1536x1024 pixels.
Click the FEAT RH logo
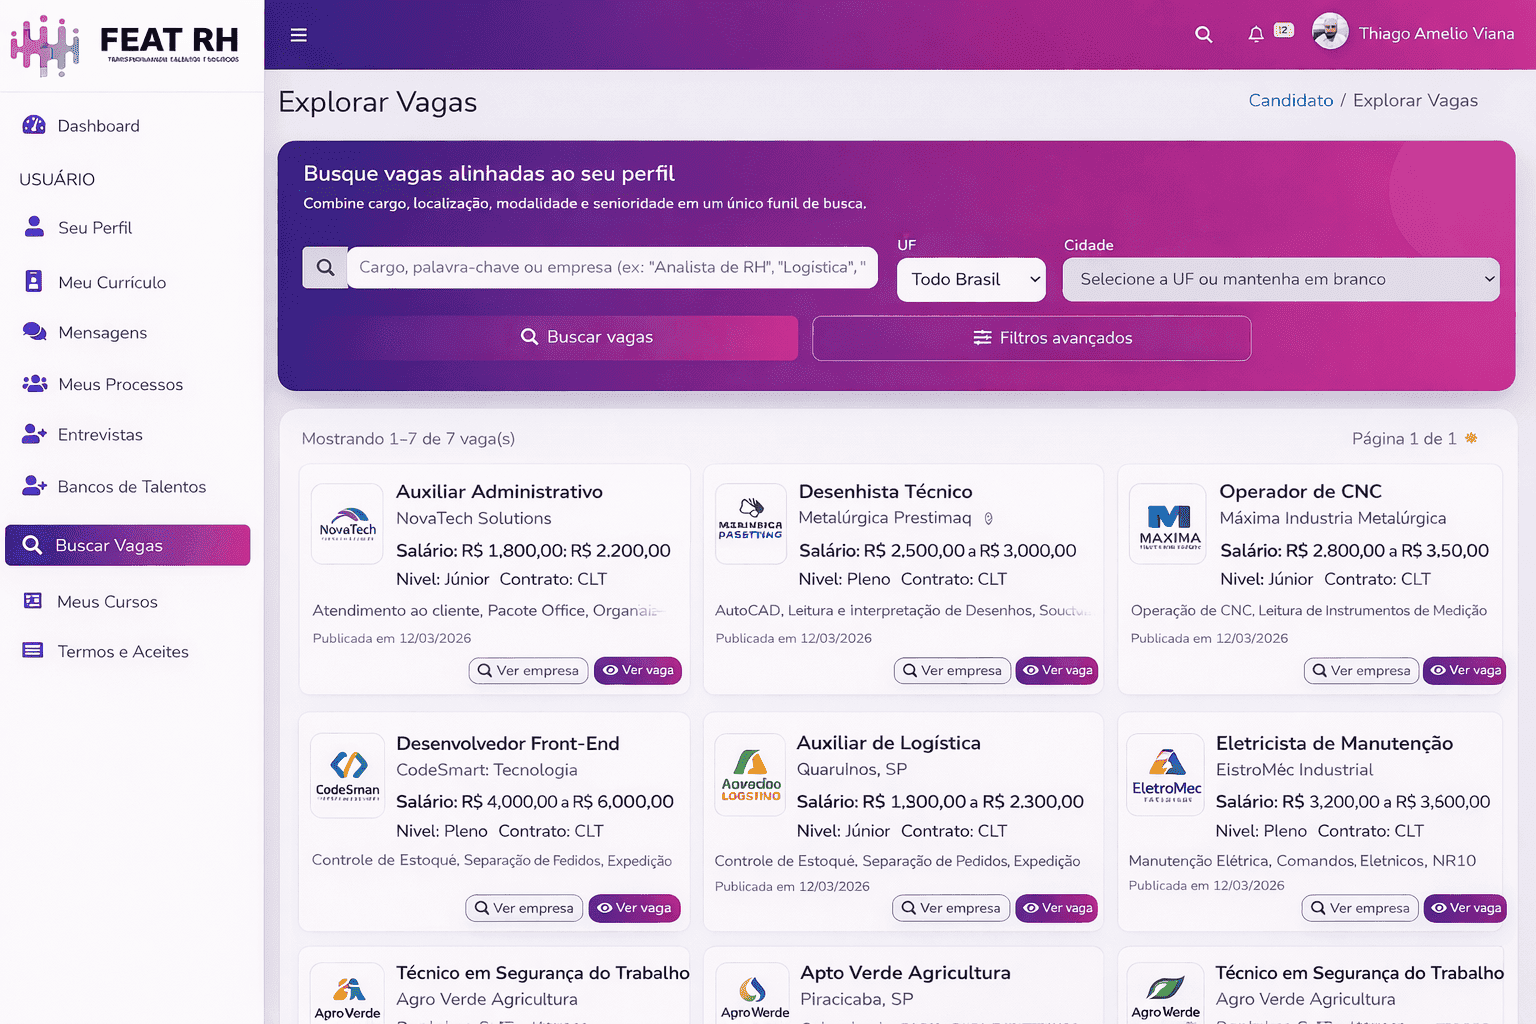125,45
